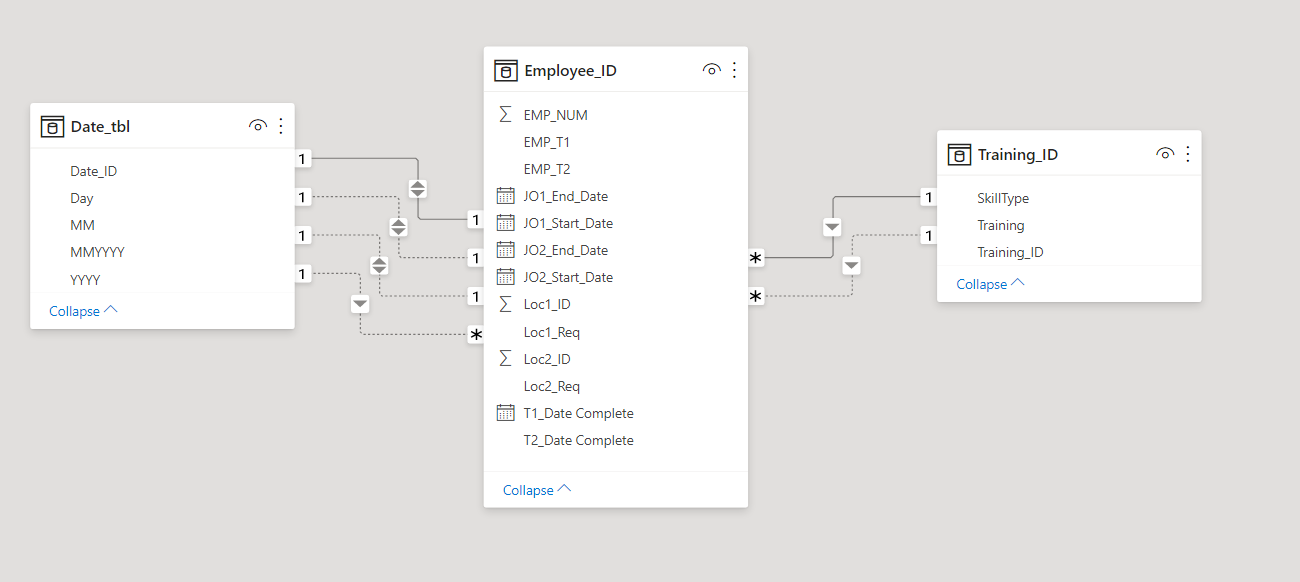Click the sigma icon beside Loc1_ID

505,304
